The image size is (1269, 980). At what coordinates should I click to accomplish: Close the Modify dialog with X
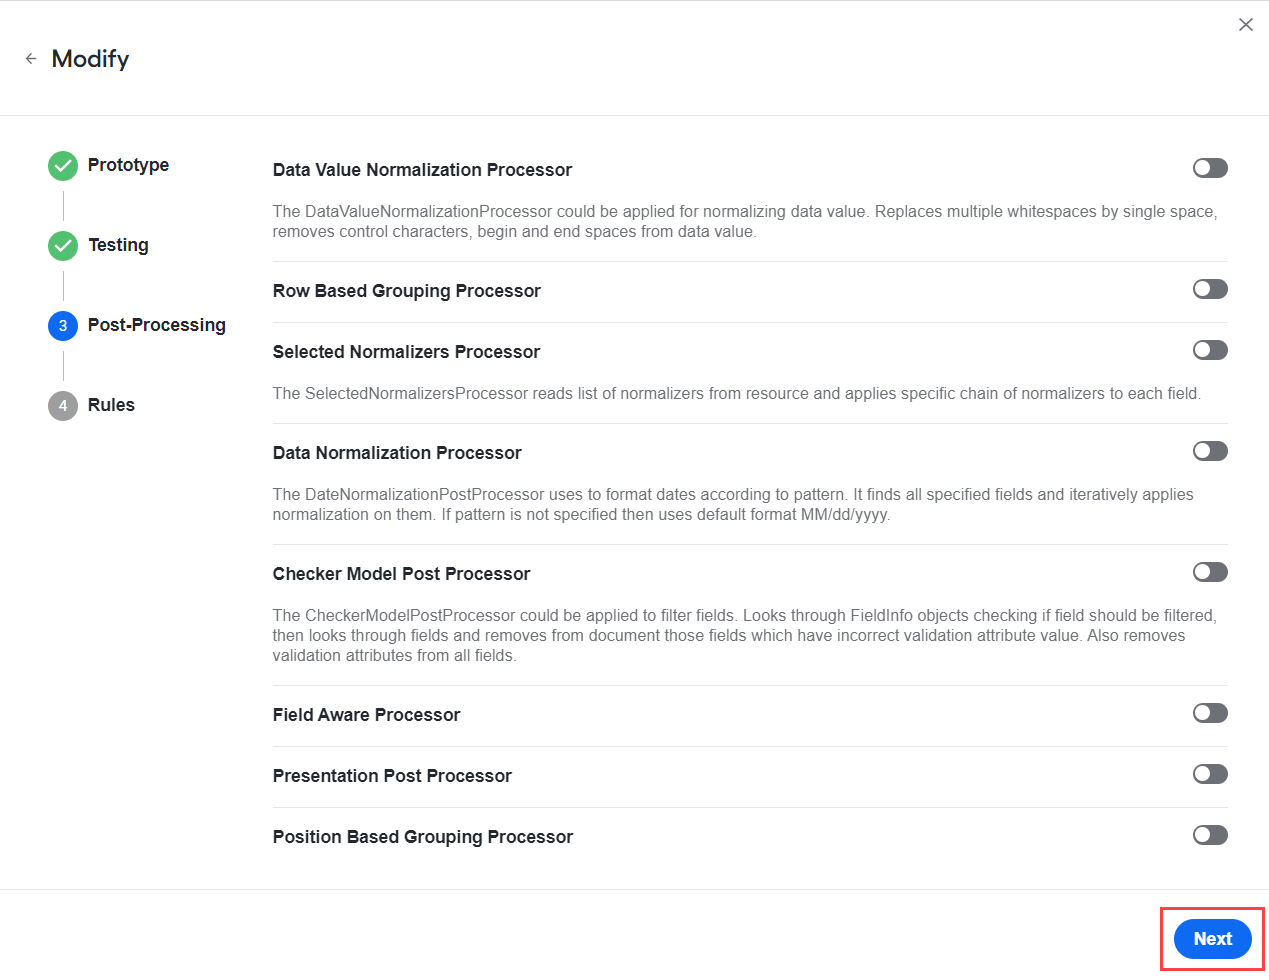[1245, 25]
